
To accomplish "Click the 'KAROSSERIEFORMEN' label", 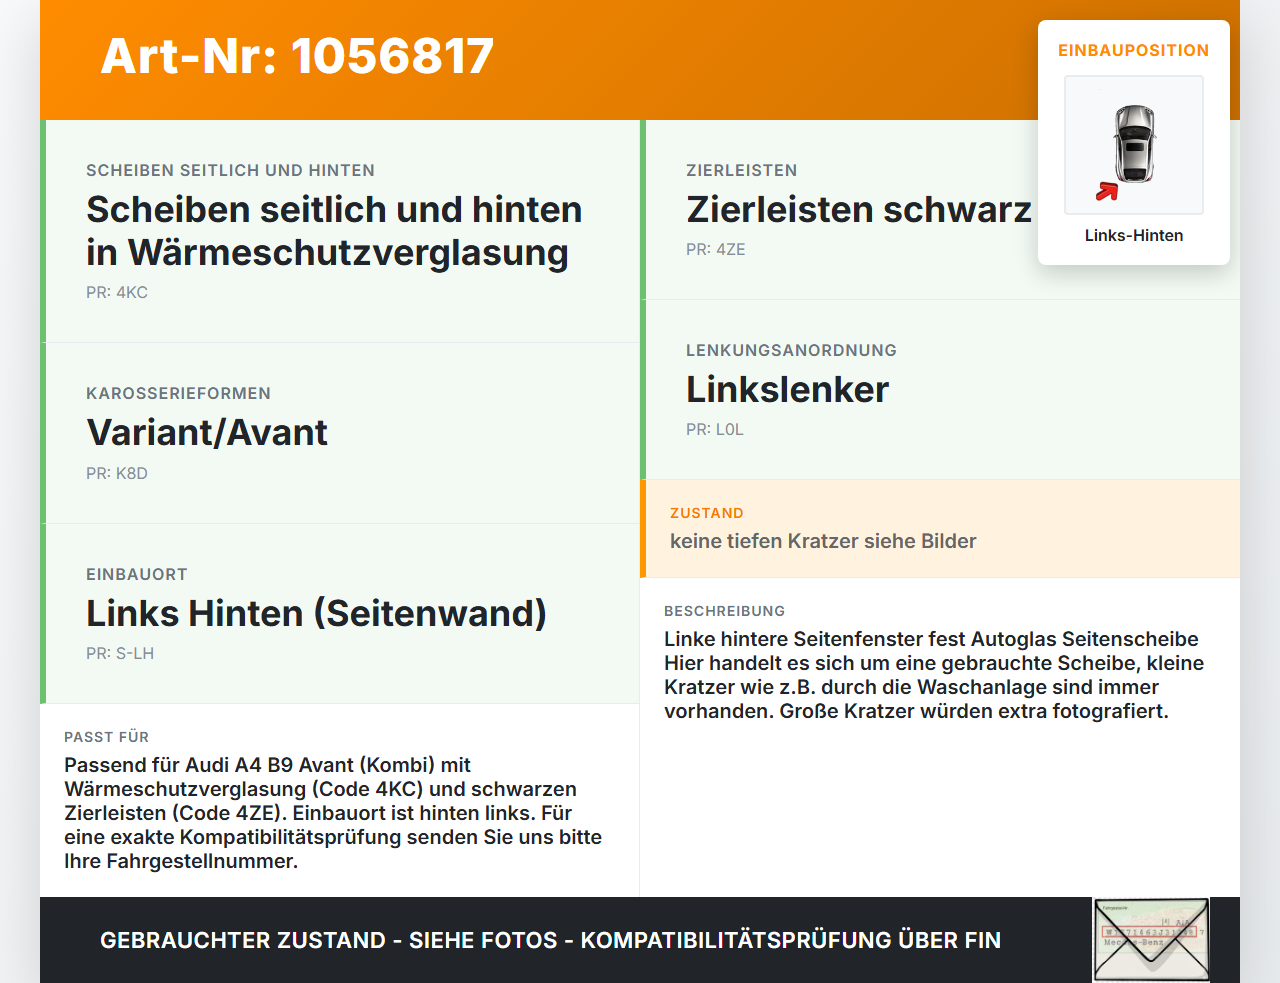I will (178, 393).
